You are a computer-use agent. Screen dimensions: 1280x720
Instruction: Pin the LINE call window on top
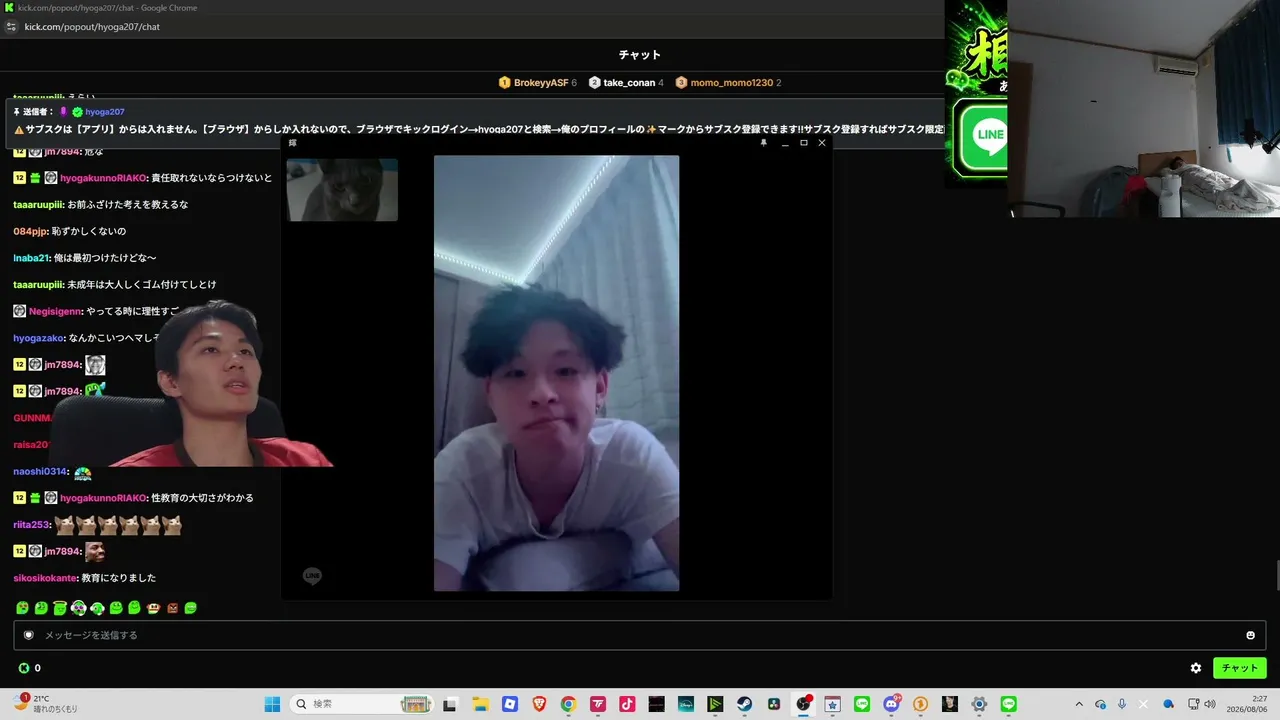[x=764, y=143]
